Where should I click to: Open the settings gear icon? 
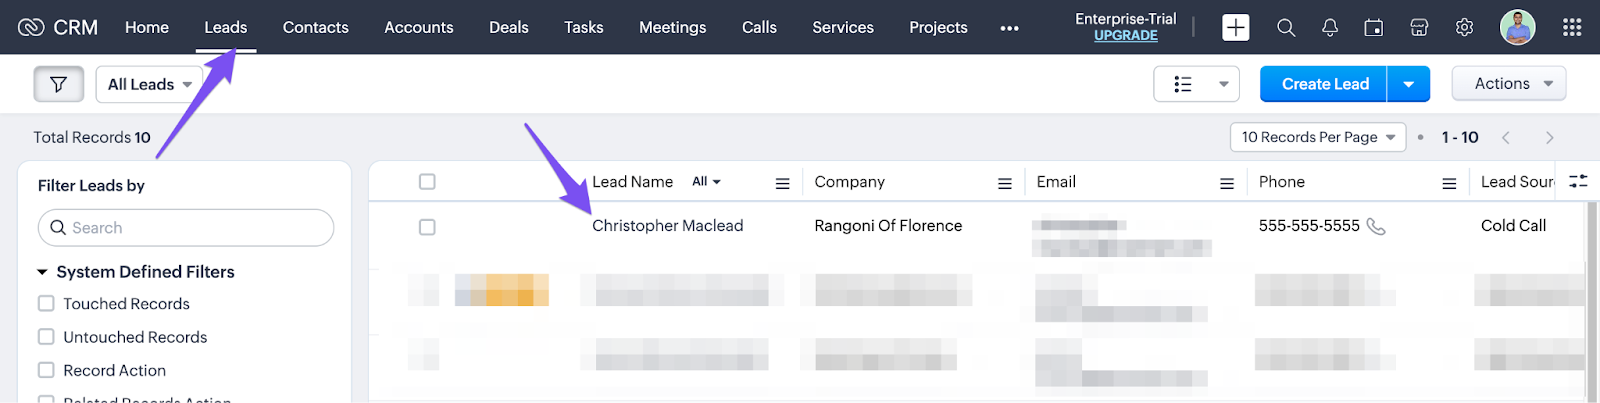click(x=1464, y=28)
